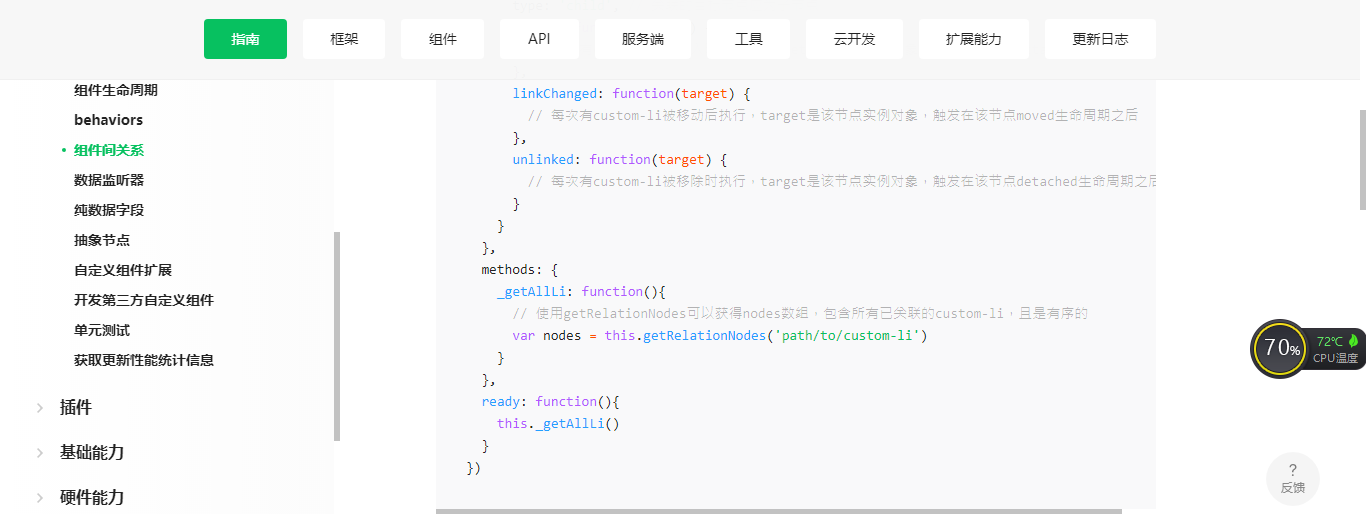Click the moved生命周期 comment line
The image size is (1366, 514).
pos(833,115)
